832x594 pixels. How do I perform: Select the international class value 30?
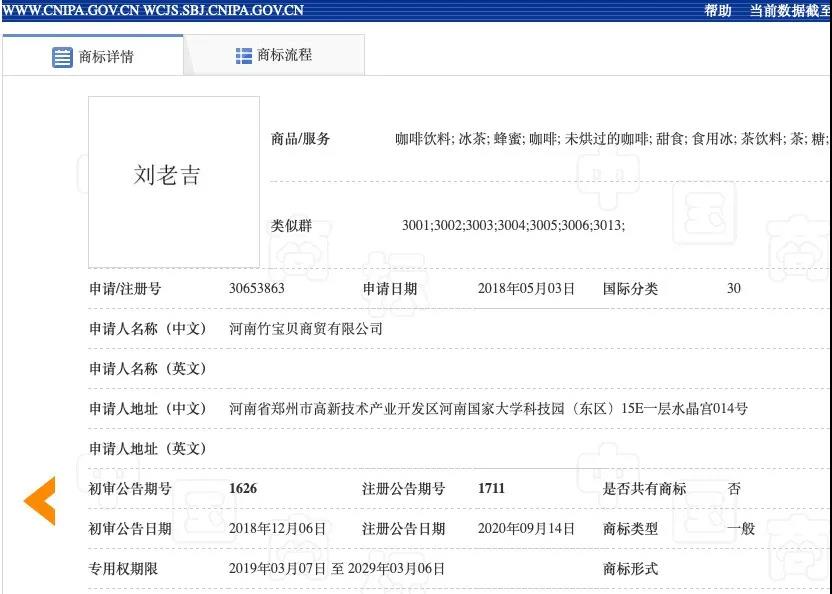point(734,288)
